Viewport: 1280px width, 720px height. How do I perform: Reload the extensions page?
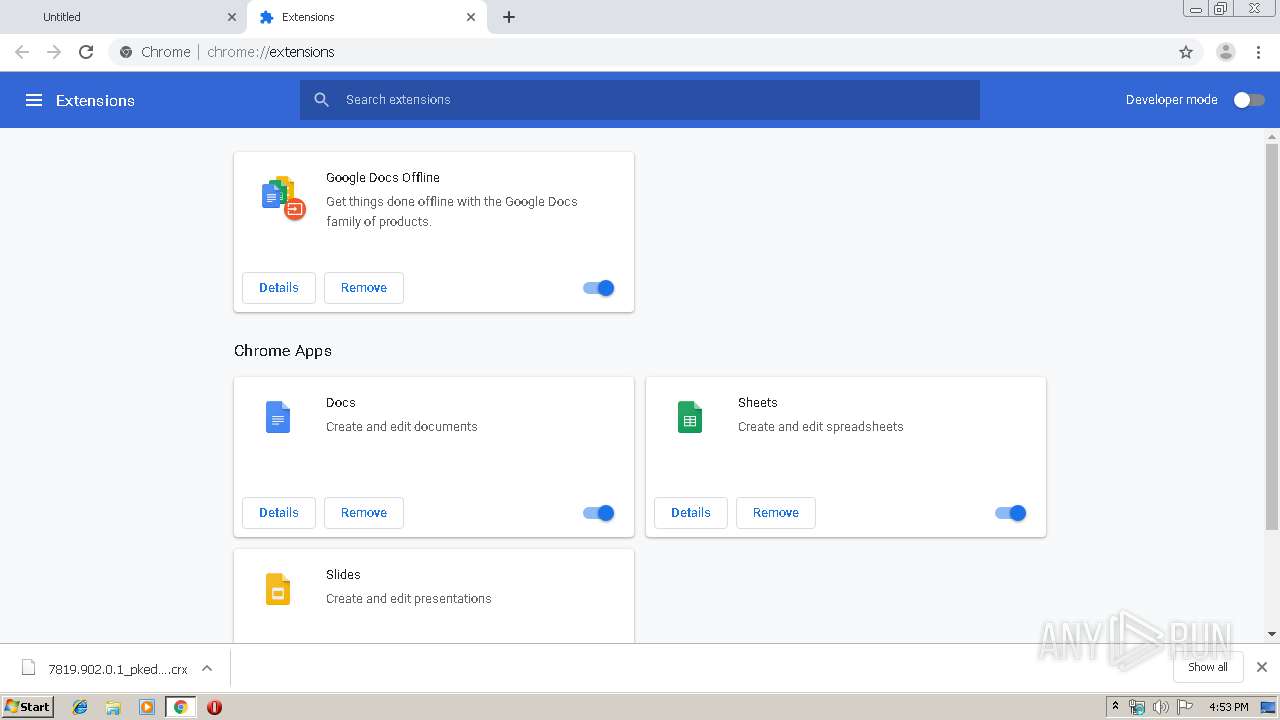click(86, 52)
